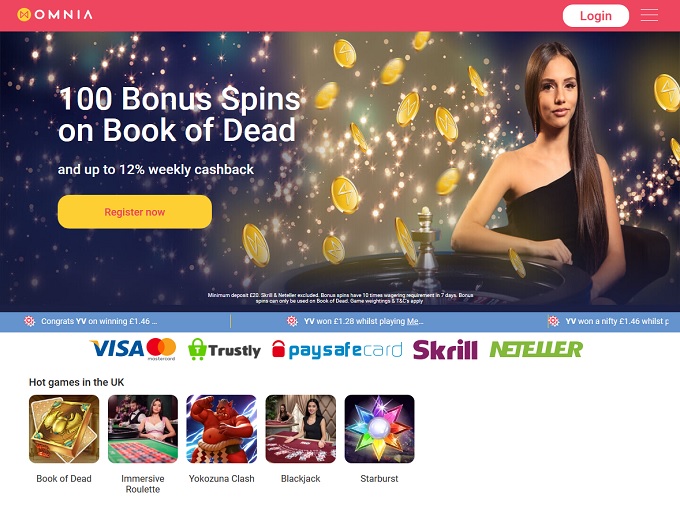Click the Login button
The width and height of the screenshot is (680, 511).
pyautogui.click(x=595, y=16)
